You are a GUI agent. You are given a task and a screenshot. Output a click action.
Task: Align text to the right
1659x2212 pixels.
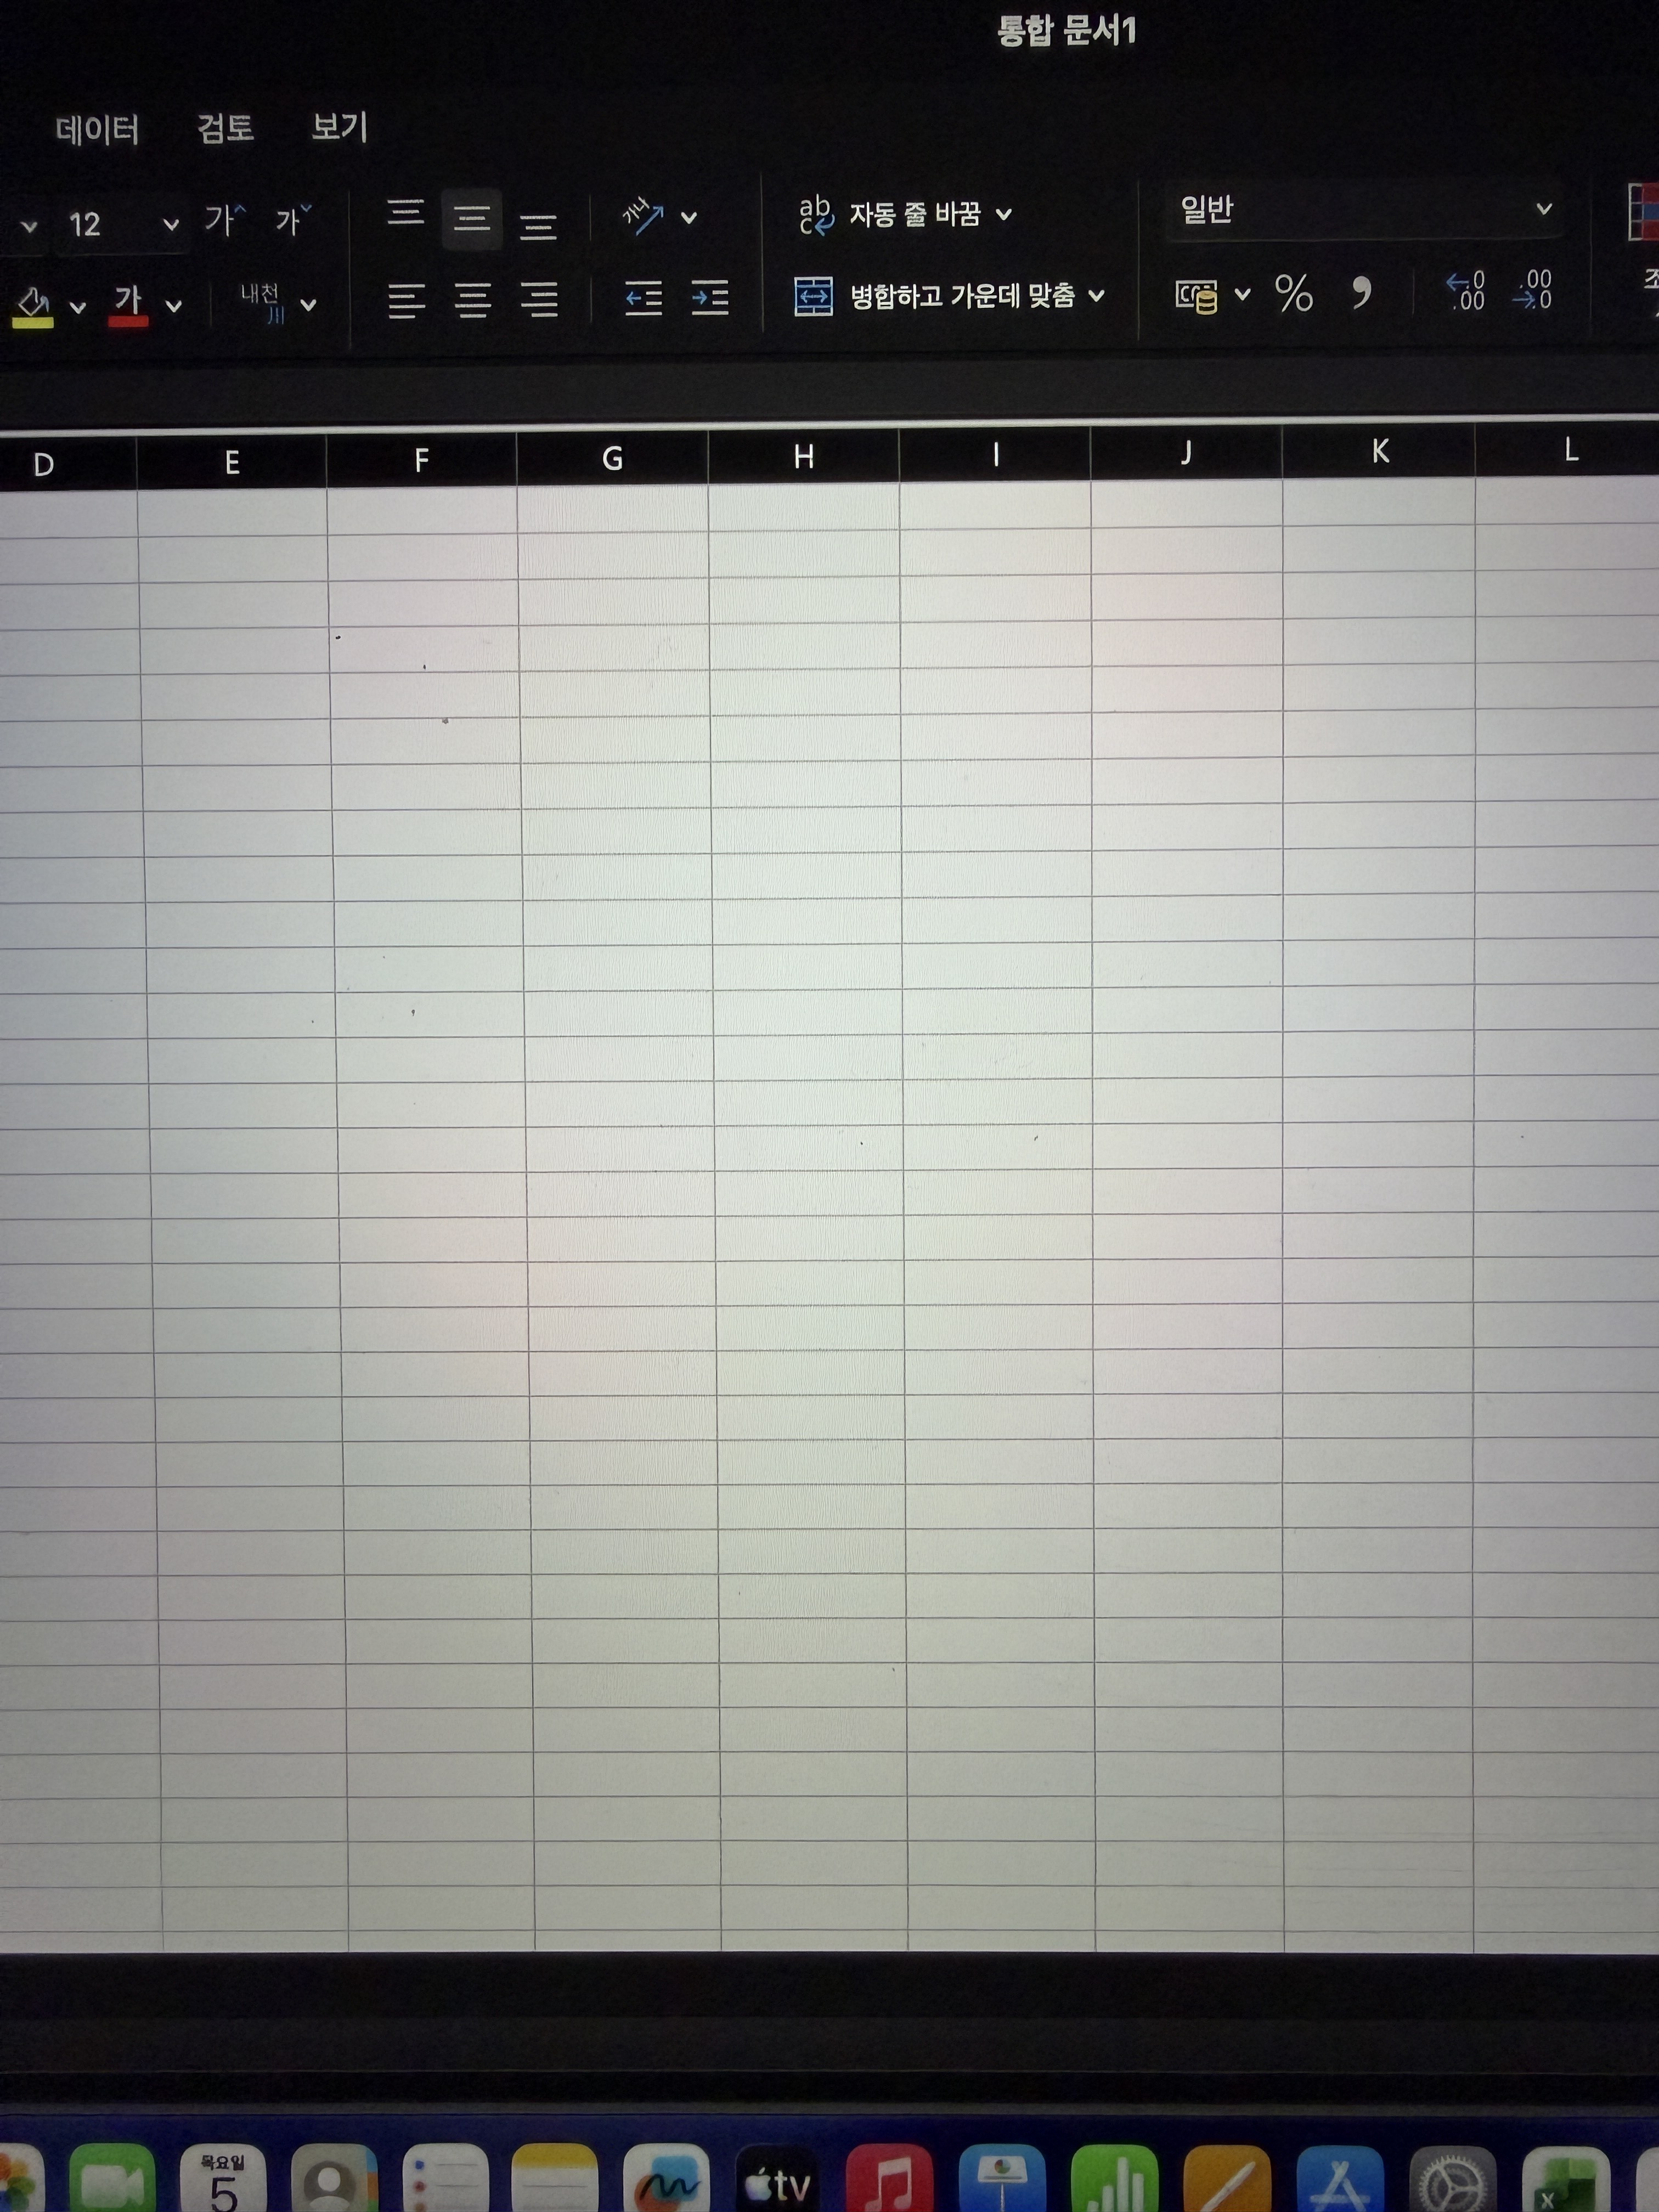tap(539, 299)
